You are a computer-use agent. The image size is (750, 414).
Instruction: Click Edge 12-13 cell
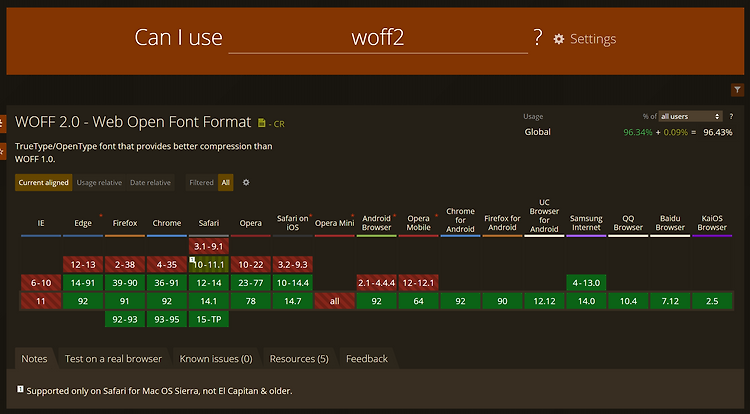(83, 265)
